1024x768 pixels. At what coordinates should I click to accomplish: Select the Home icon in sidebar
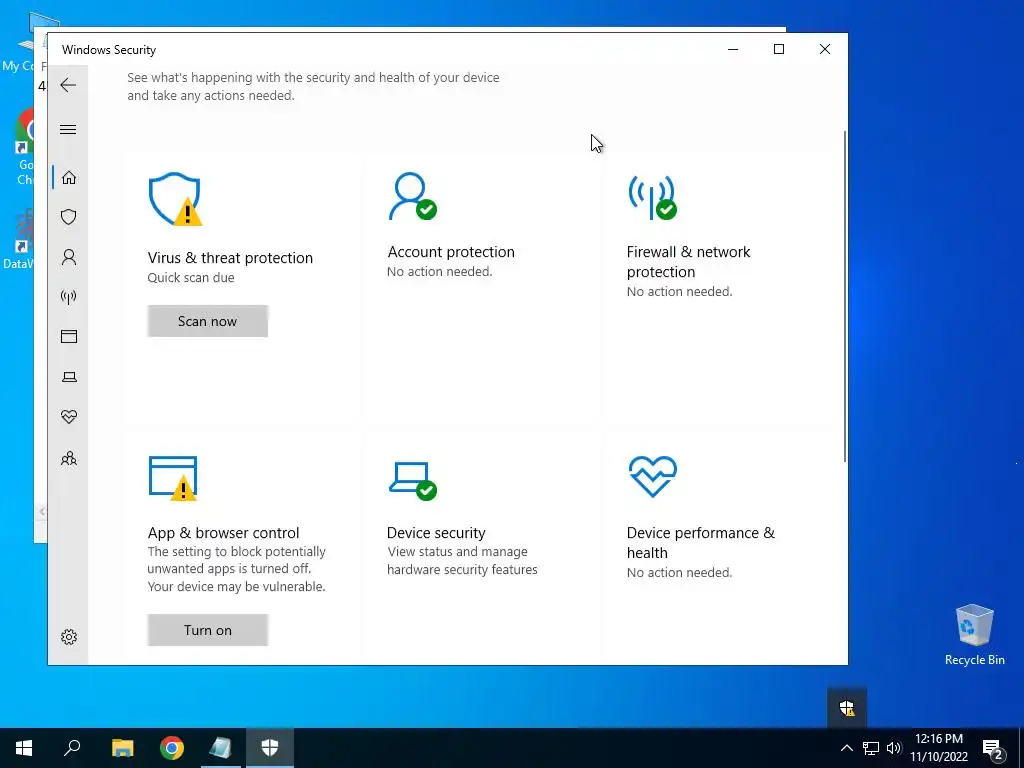pos(69,178)
